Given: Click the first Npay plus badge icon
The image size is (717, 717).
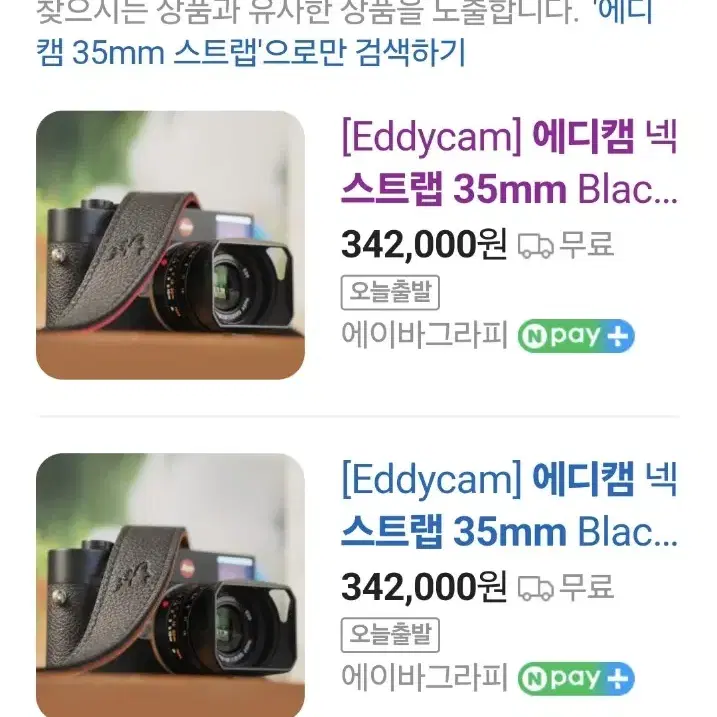Looking at the screenshot, I should click(x=576, y=336).
